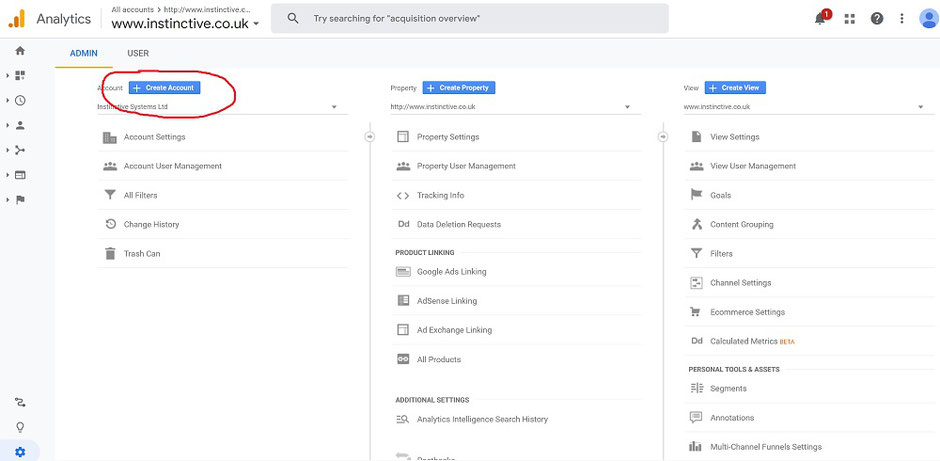Screen dimensions: 940x461
Task: Expand the Conversions sidebar section arrow
Action: (8, 200)
